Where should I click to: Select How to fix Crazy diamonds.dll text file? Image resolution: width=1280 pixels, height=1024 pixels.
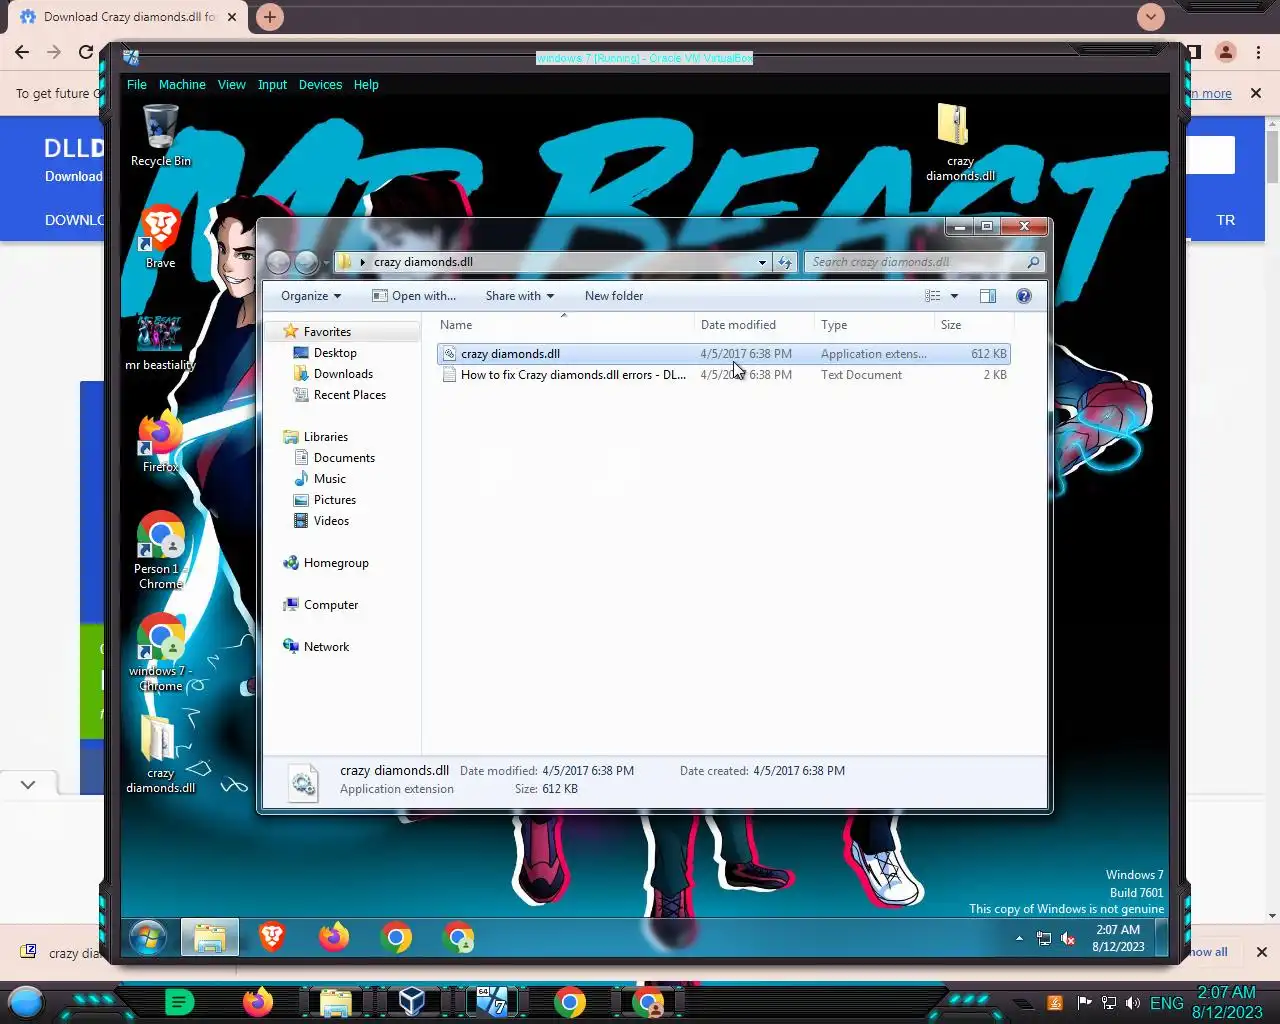tap(724, 375)
